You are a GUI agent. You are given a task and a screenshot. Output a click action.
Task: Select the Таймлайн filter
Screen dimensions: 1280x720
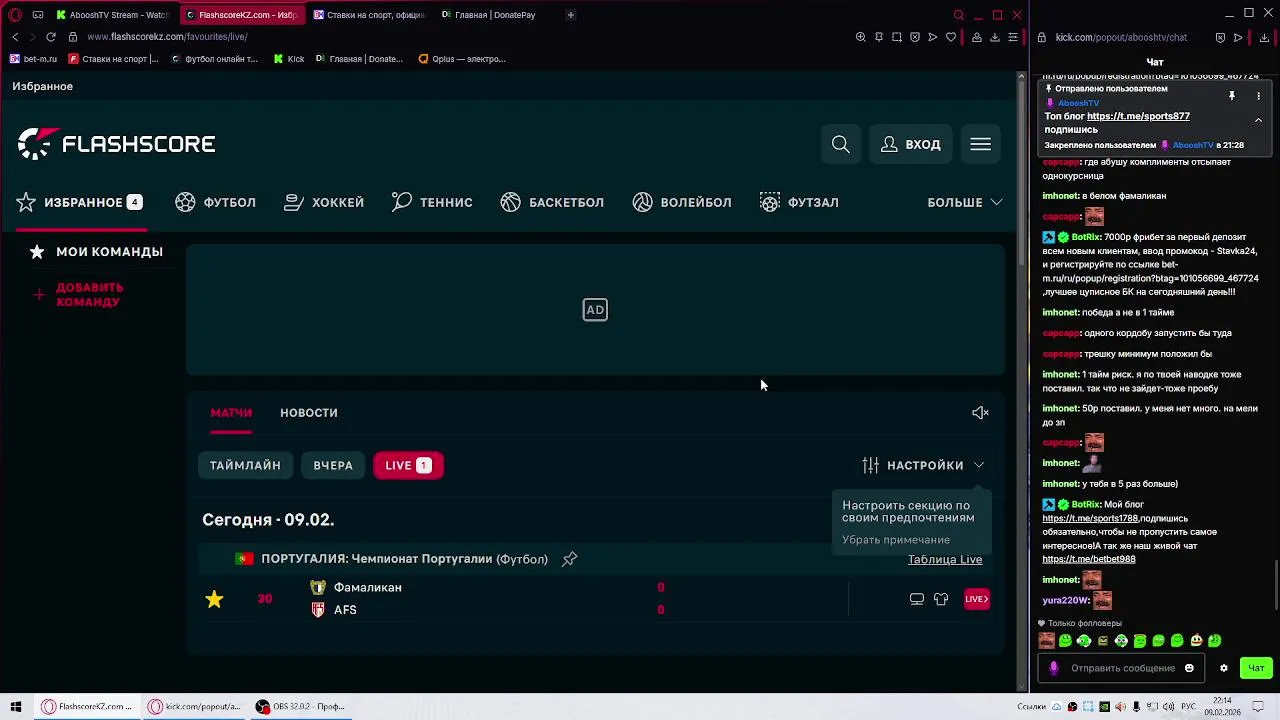coord(245,465)
